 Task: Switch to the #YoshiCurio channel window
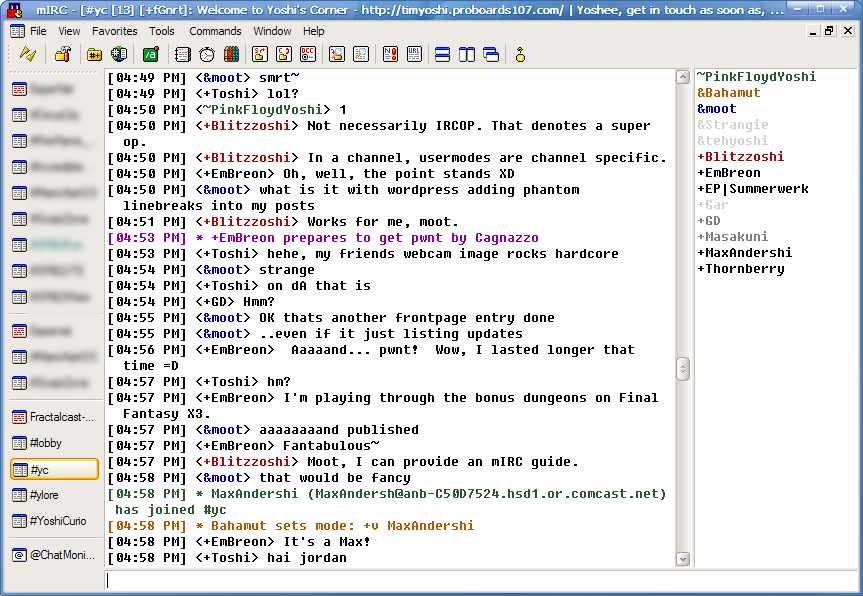(x=60, y=521)
